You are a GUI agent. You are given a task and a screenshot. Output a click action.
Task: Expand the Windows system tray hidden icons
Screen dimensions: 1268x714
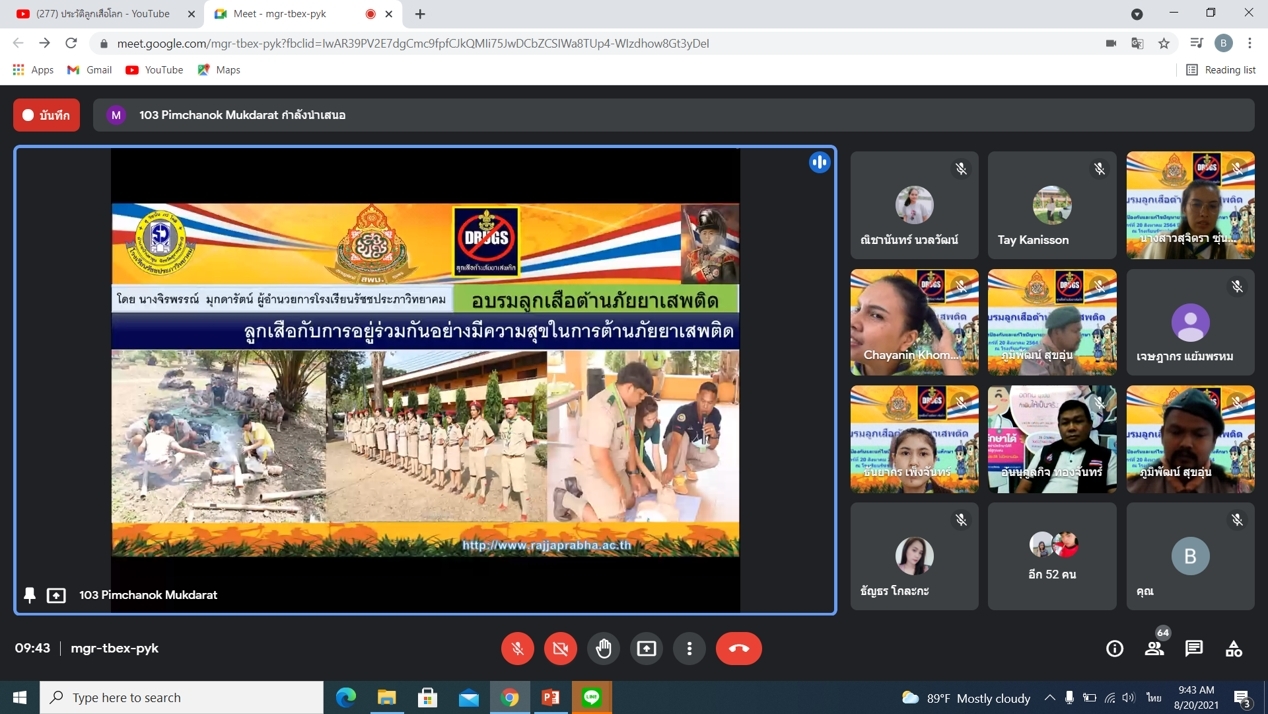tap(1049, 697)
